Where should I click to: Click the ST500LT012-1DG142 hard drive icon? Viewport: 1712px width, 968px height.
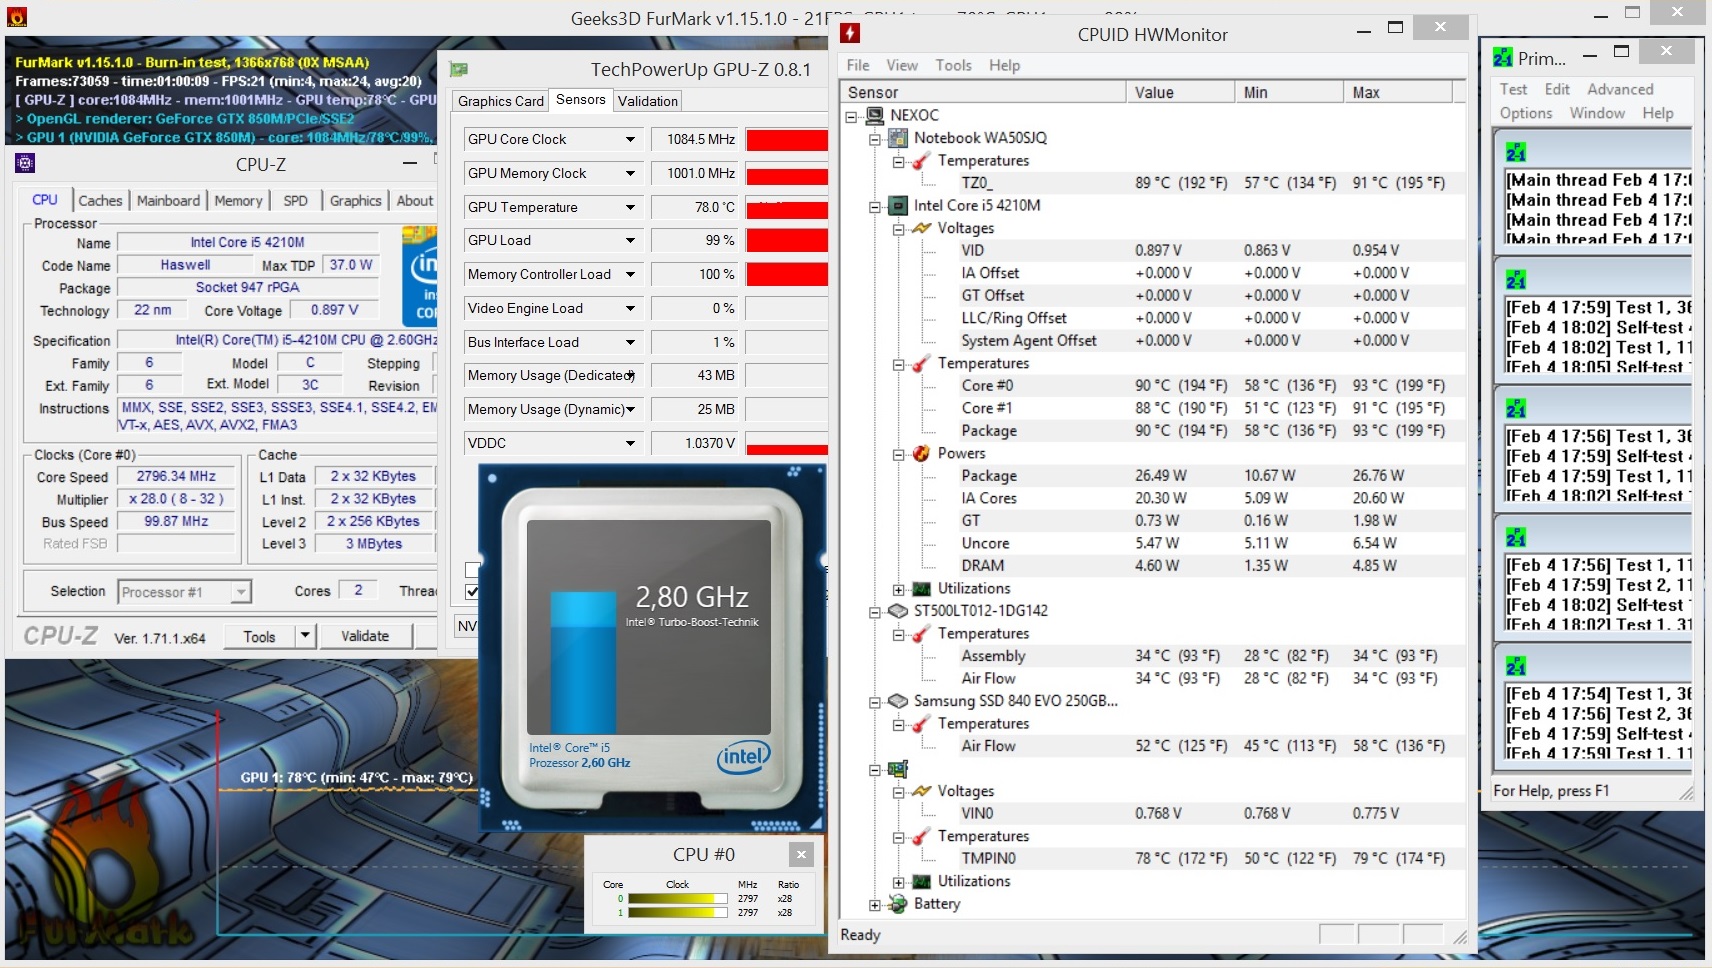pyautogui.click(x=898, y=610)
